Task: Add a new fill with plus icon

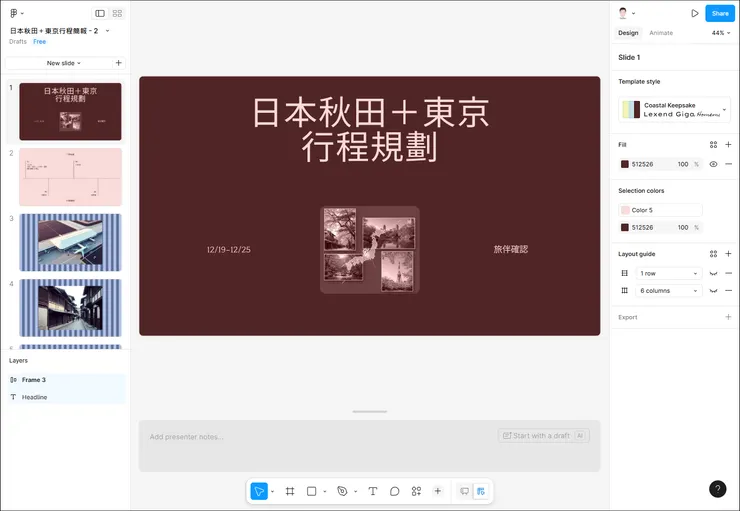Action: click(728, 145)
